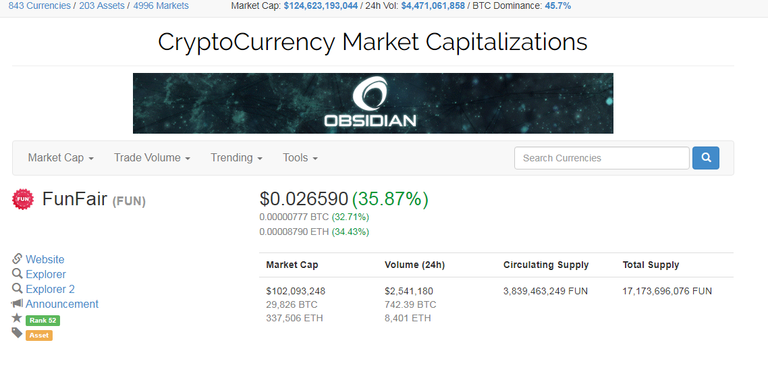Expand the Trending dropdown menu
The image size is (768, 372).
pos(237,158)
